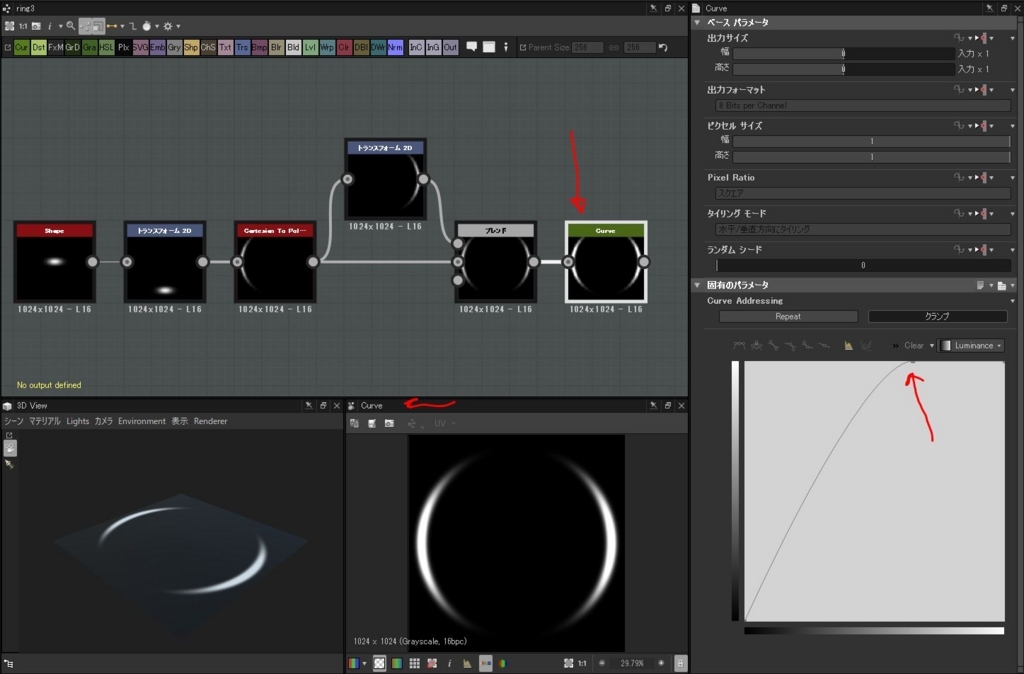Open the Renderer menu in 3D View
This screenshot has height=674, width=1024.
pos(210,421)
